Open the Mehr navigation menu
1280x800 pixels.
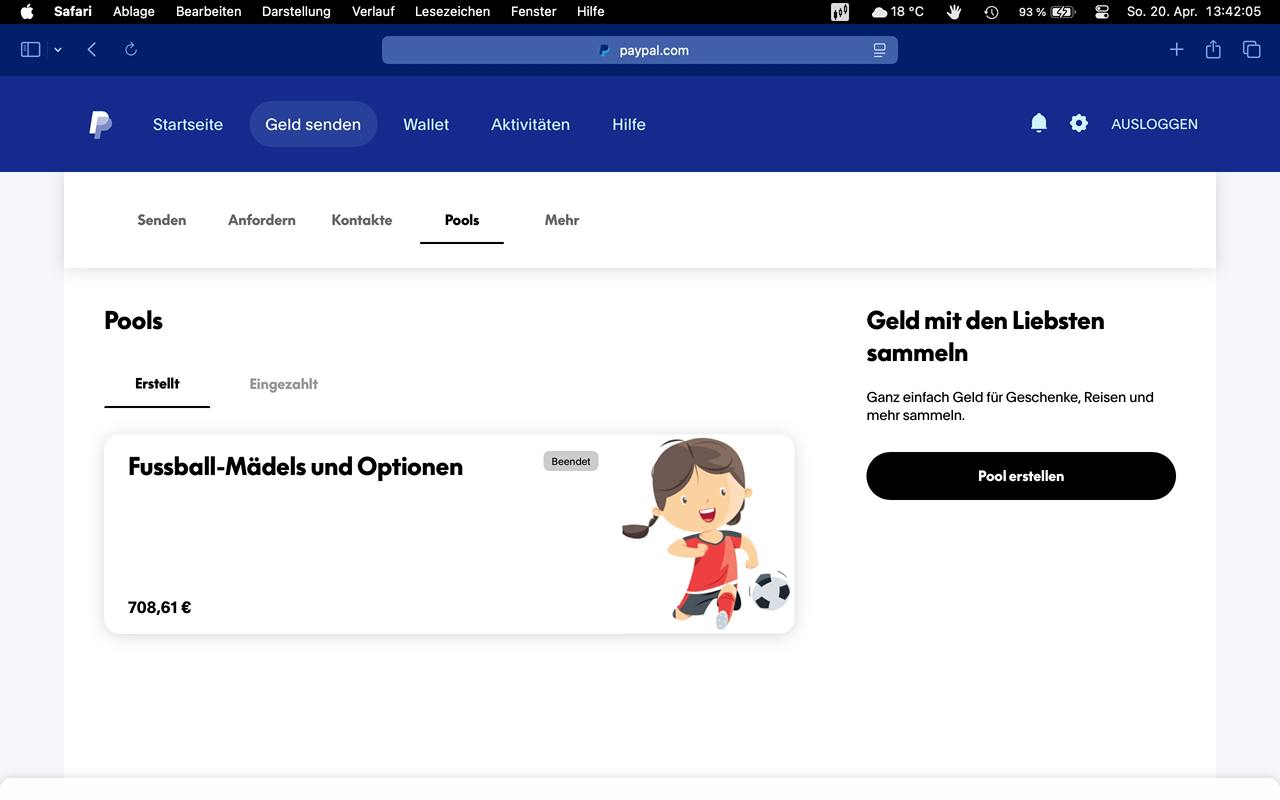pos(561,220)
